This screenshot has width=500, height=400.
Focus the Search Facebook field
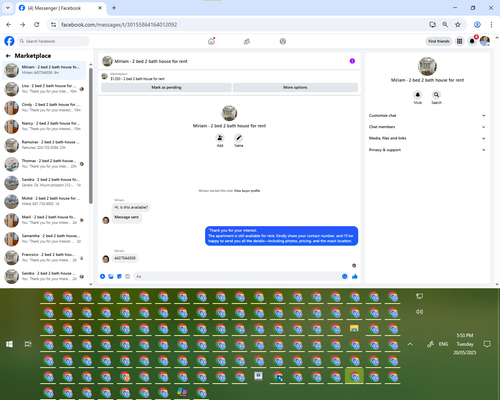(53, 41)
